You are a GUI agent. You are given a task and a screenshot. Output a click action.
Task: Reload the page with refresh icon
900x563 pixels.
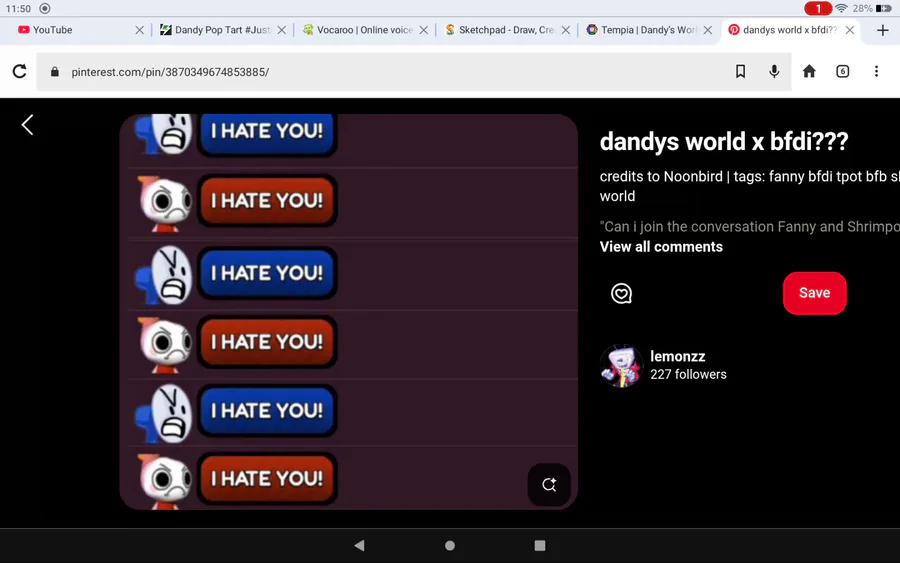pos(20,72)
